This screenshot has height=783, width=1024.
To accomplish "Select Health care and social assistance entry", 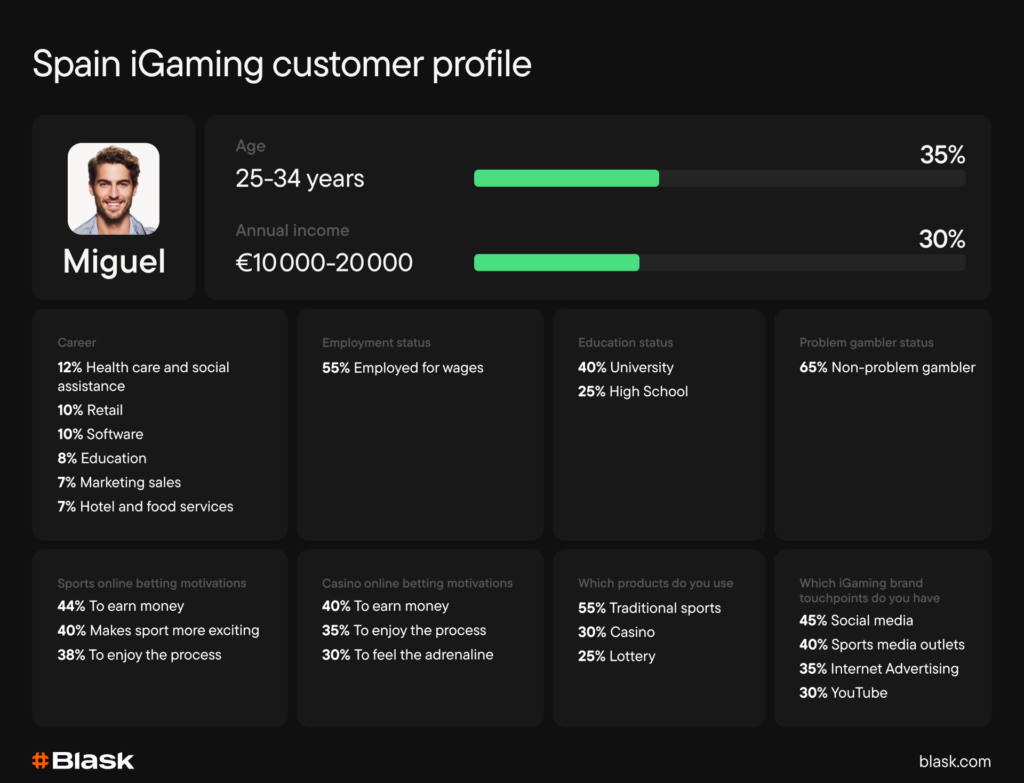I will pos(143,376).
